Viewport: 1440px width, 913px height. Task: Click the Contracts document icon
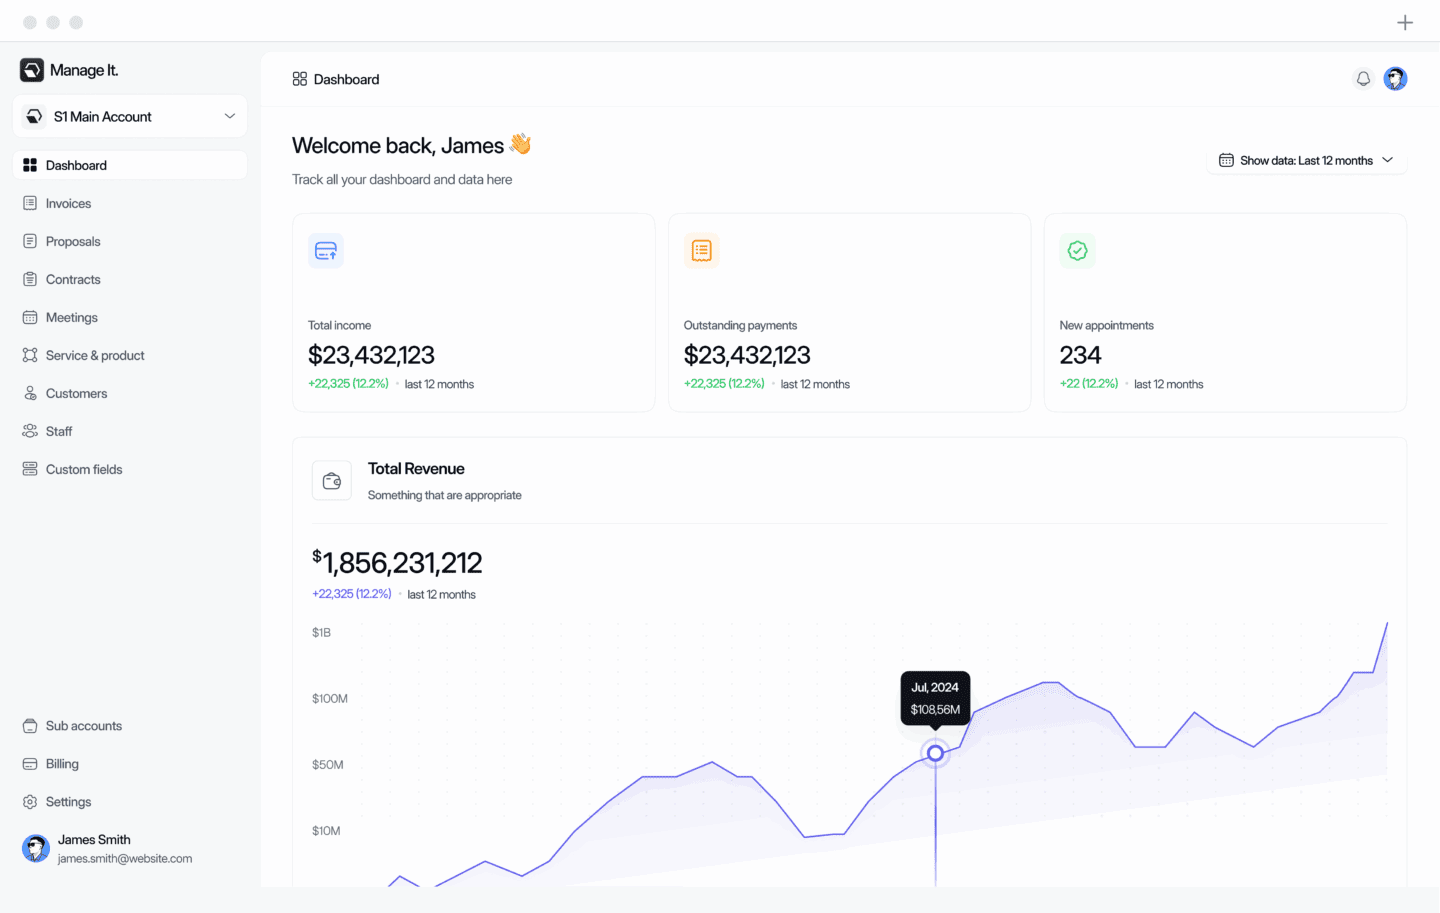pos(30,279)
